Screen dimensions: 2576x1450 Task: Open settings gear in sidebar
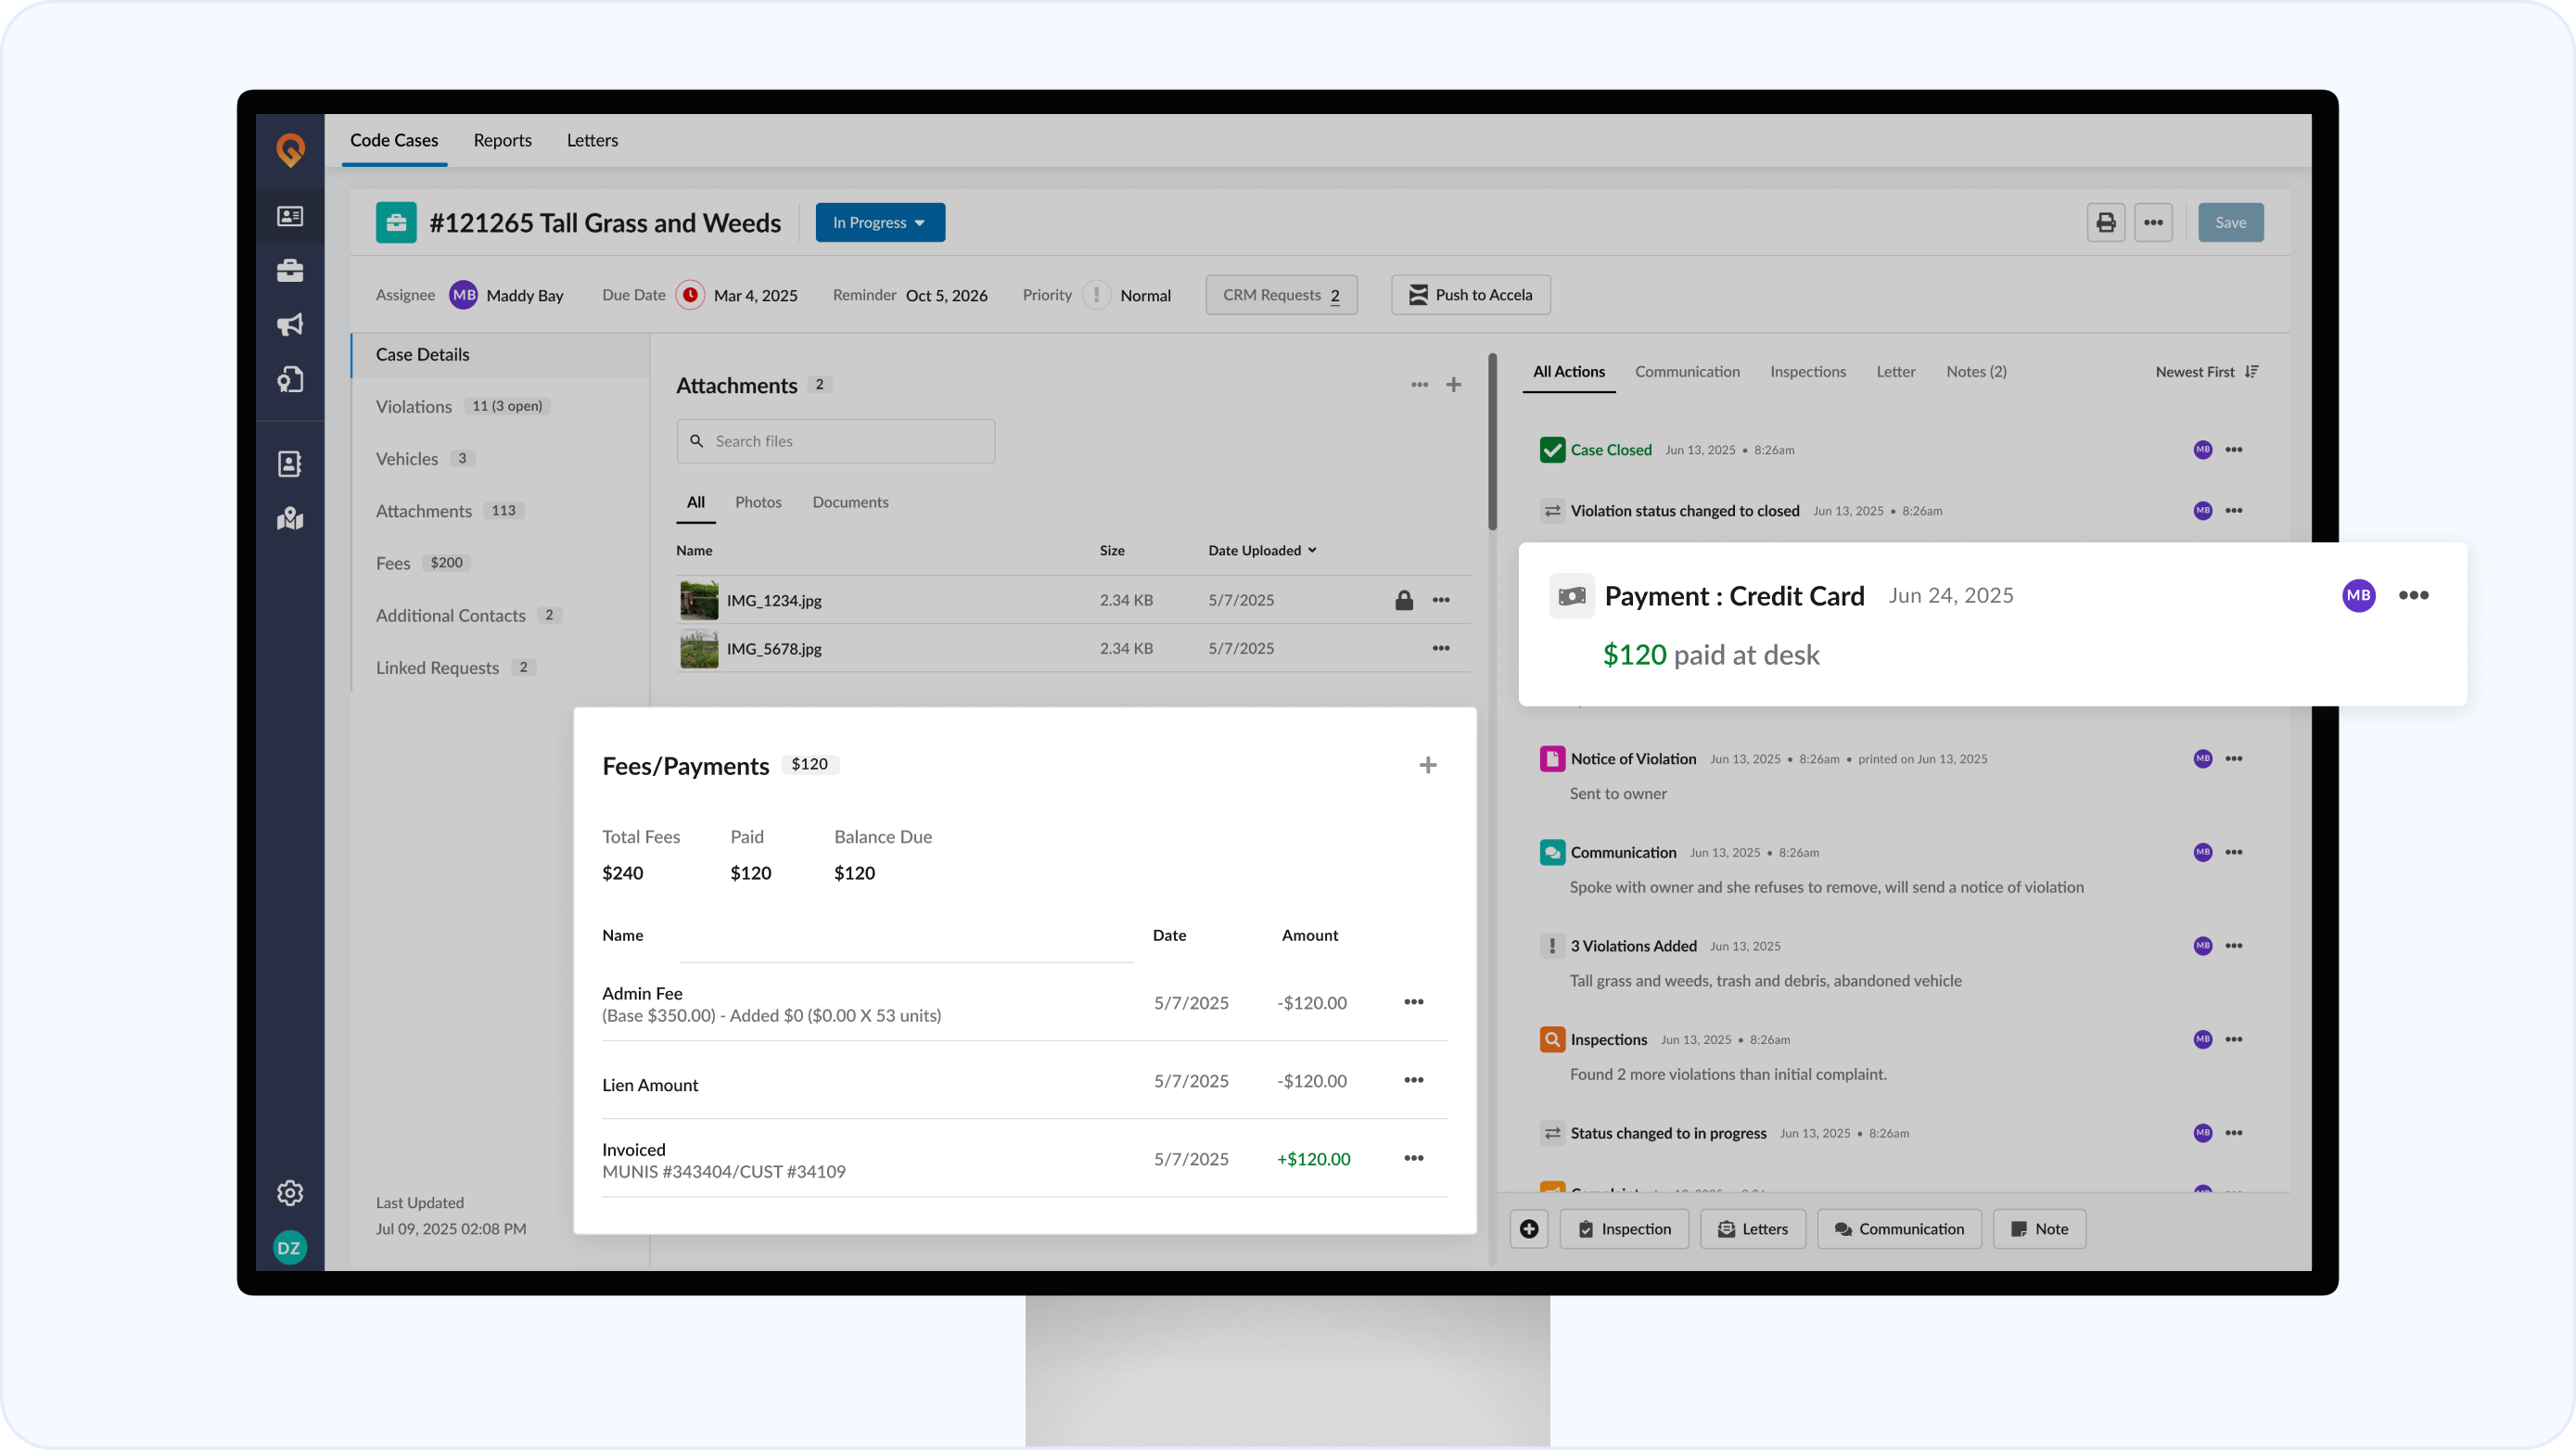(x=290, y=1192)
